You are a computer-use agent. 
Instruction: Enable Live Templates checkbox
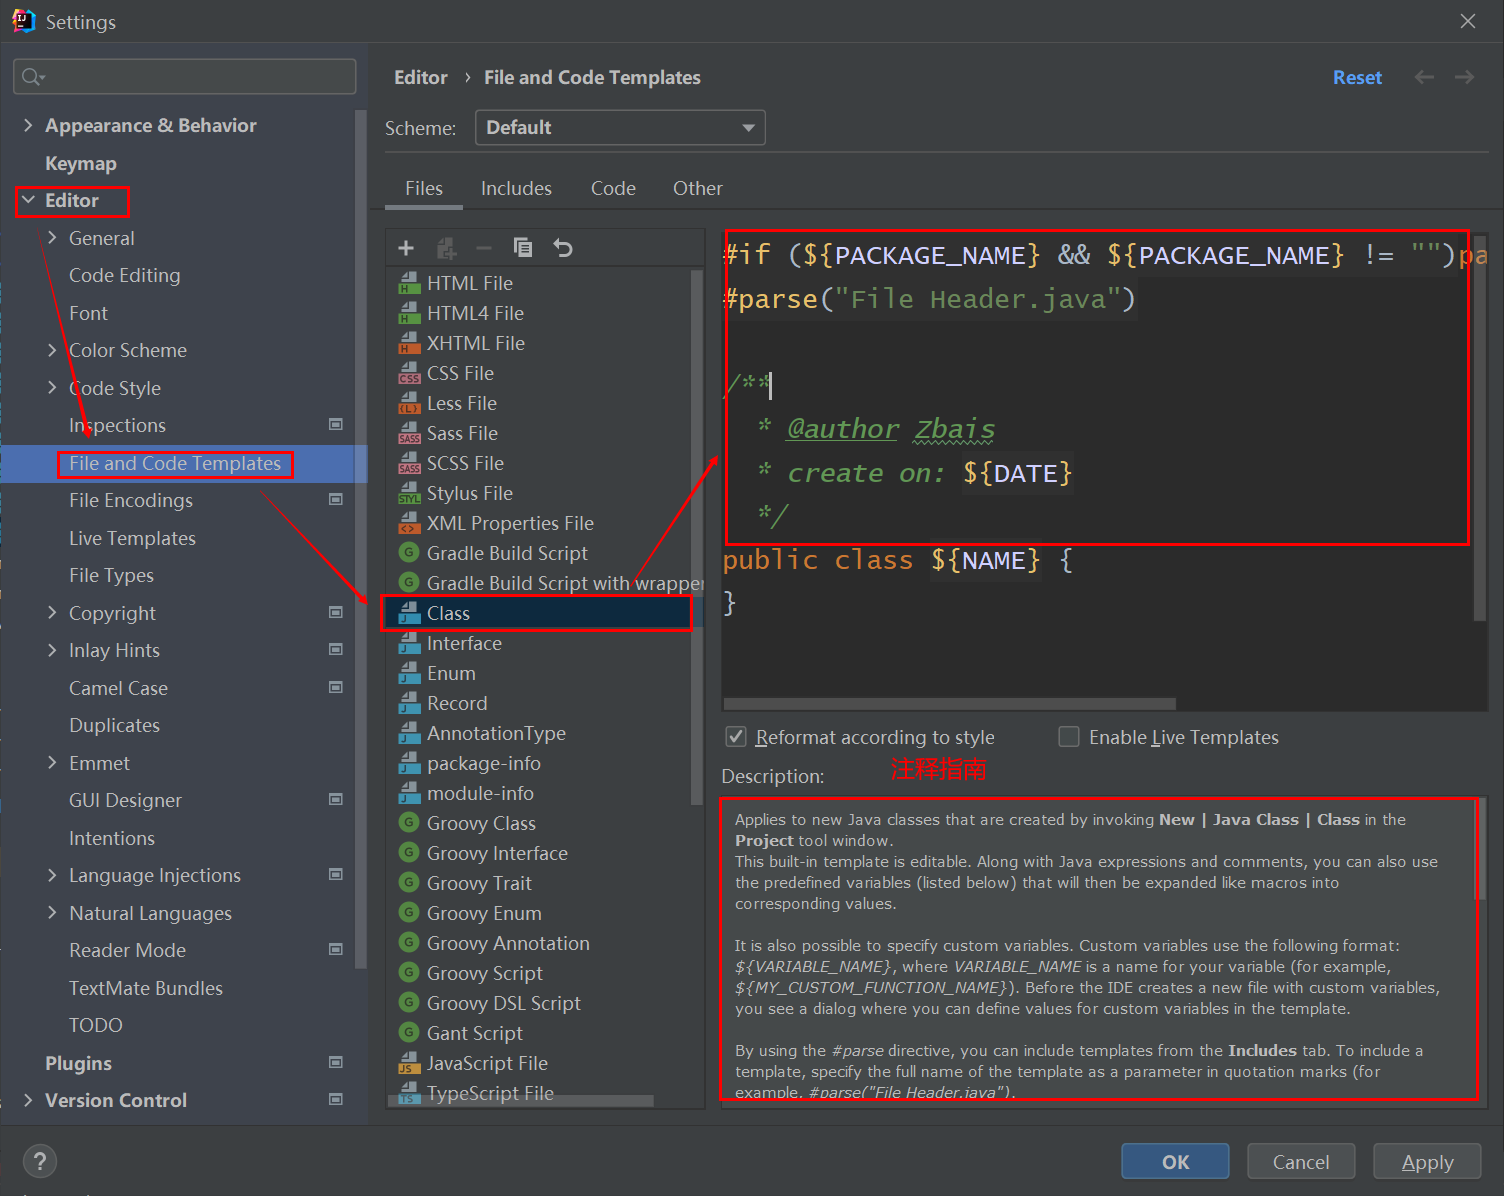pyautogui.click(x=1069, y=737)
